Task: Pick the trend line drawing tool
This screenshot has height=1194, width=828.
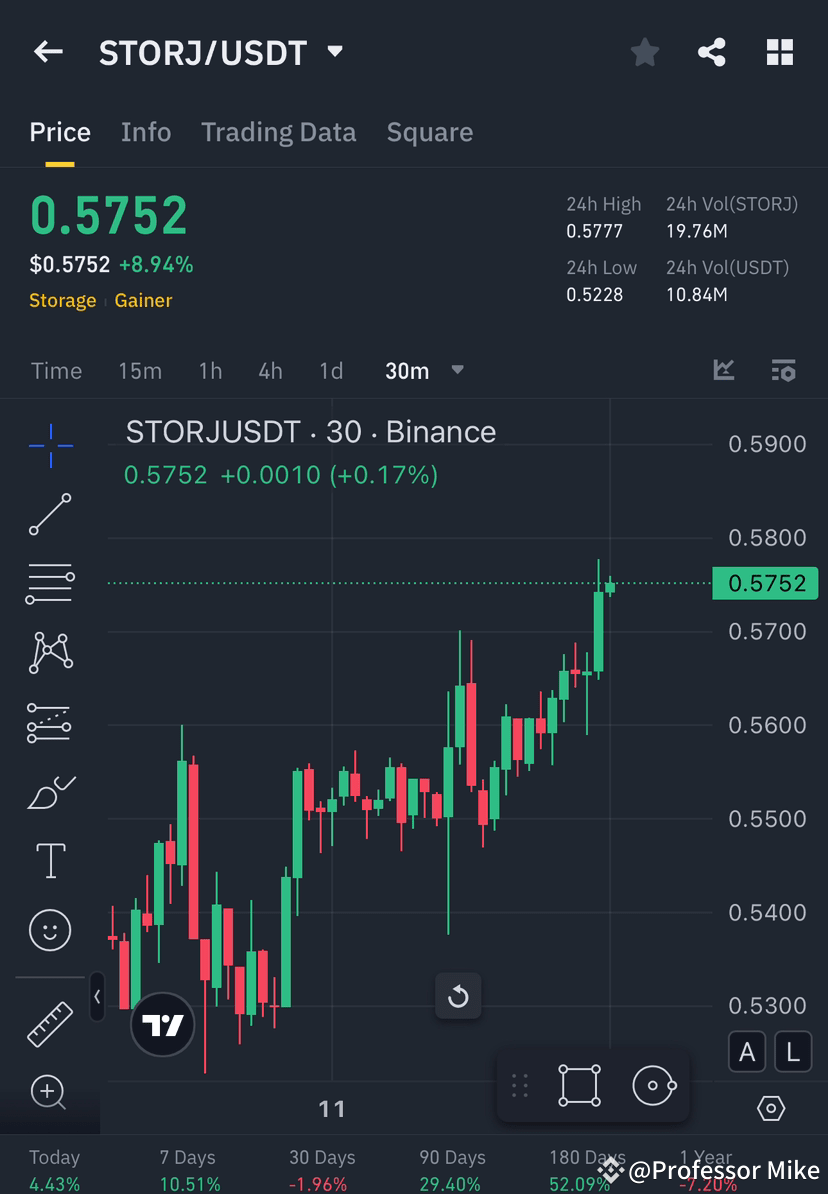Action: tap(50, 516)
